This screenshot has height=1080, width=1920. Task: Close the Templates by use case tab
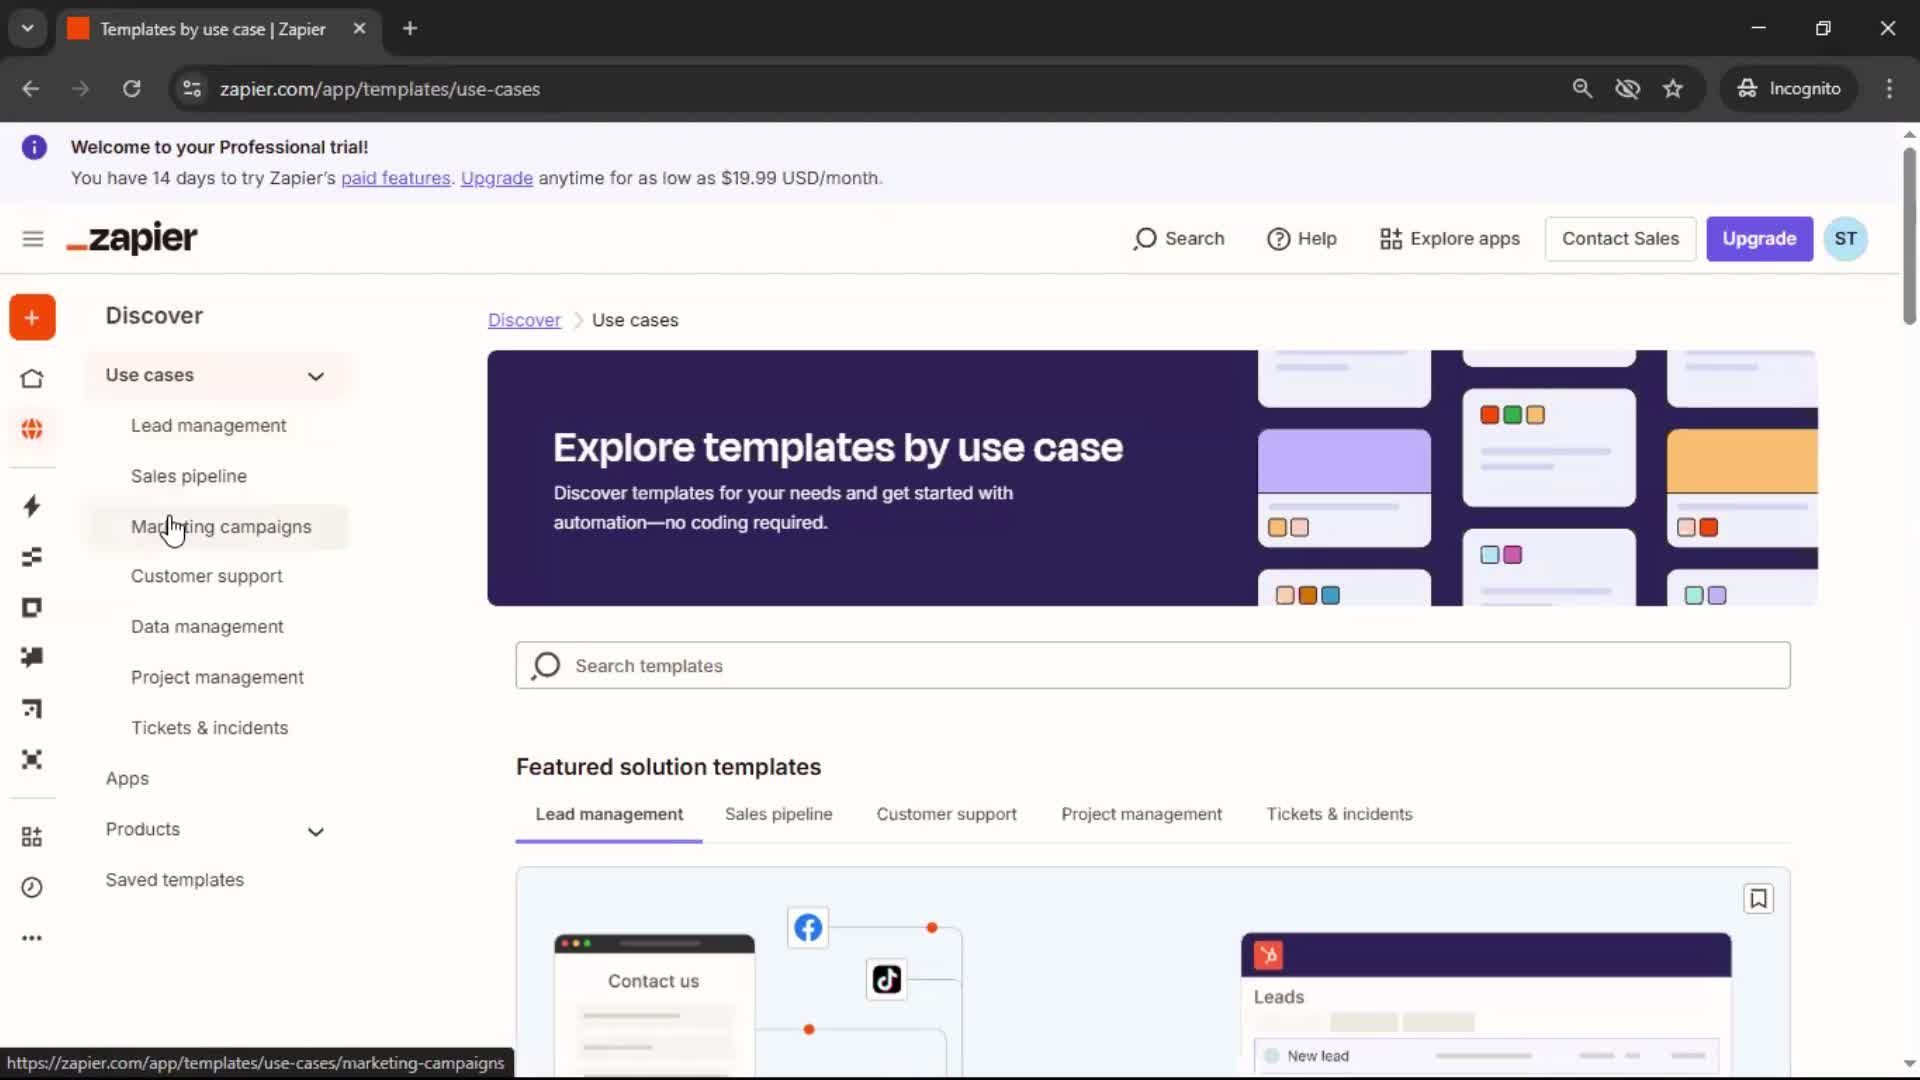click(x=359, y=29)
